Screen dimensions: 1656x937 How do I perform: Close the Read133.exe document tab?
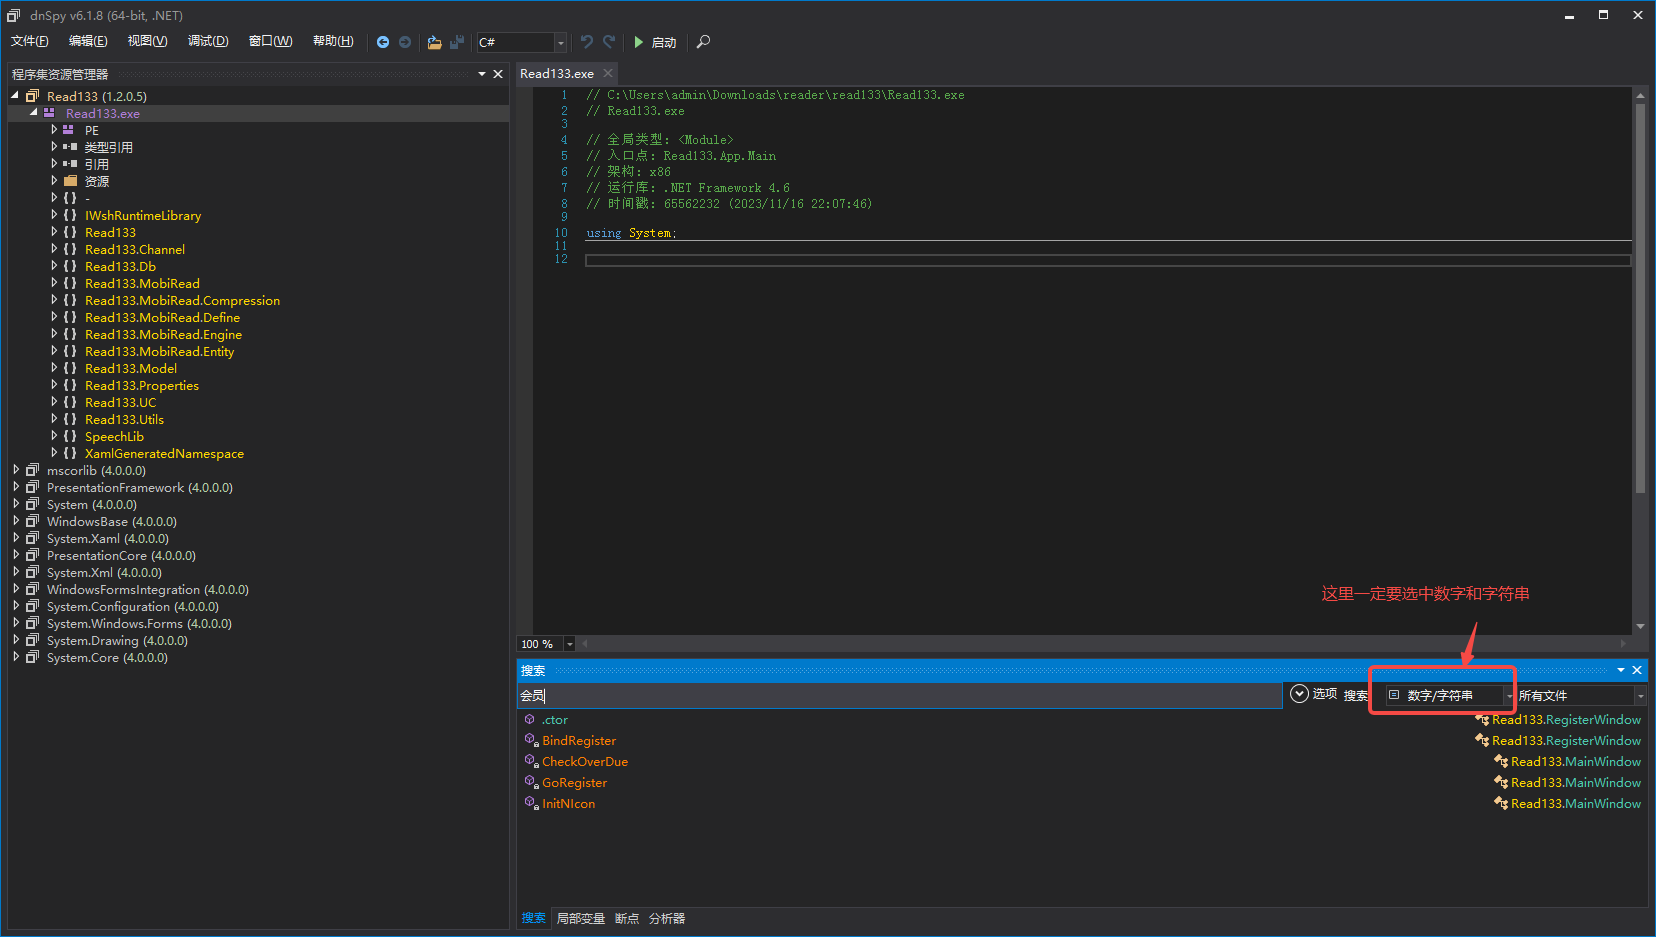(608, 73)
